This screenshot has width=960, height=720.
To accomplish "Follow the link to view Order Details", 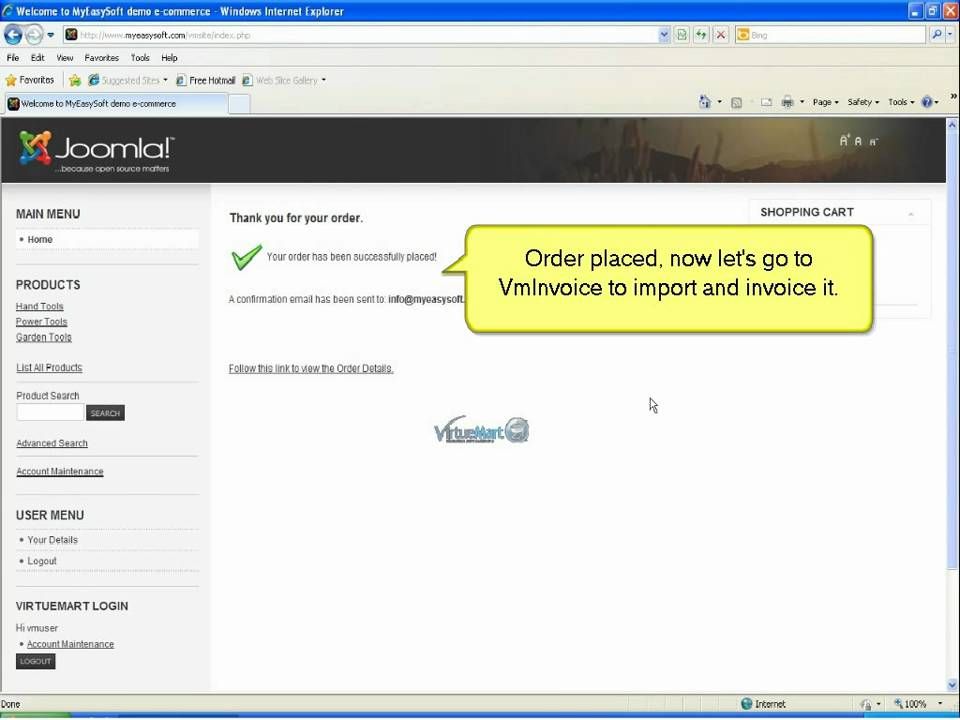I will (x=311, y=369).
